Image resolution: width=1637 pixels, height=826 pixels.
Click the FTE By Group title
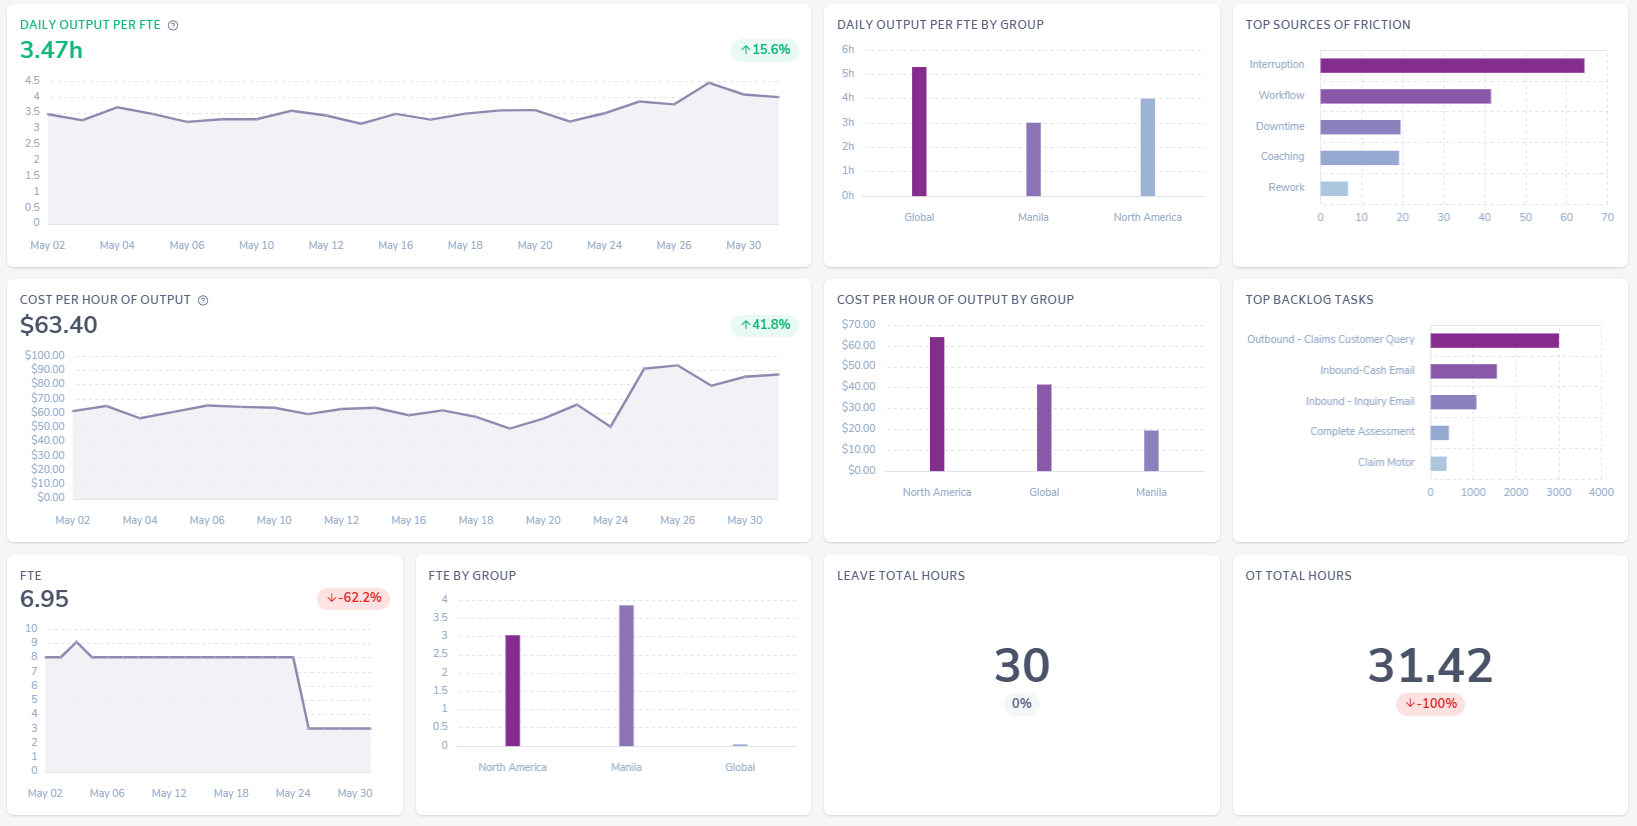tap(472, 576)
